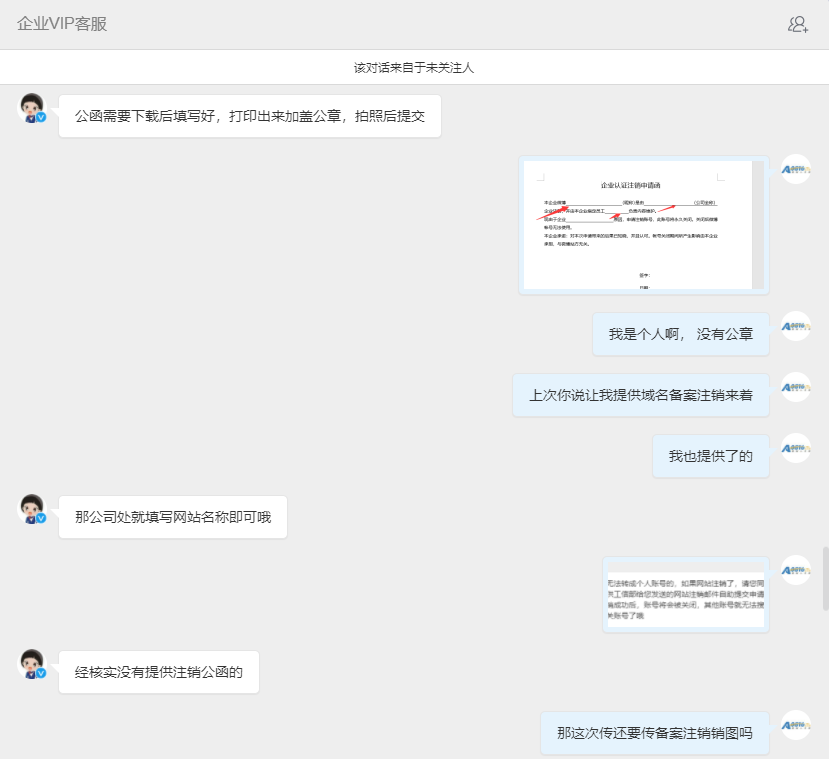Click the 上次你说让我提供域名备案注销来着 bubble
Screen dimensions: 829x759
pyautogui.click(x=641, y=394)
